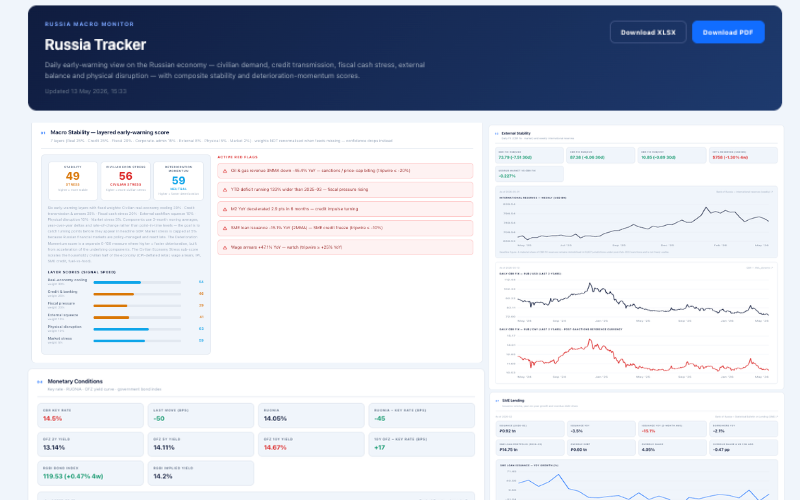Click the Macro Stability section header icon
Screen dimensions: 800x500
pyautogui.click(x=43, y=133)
